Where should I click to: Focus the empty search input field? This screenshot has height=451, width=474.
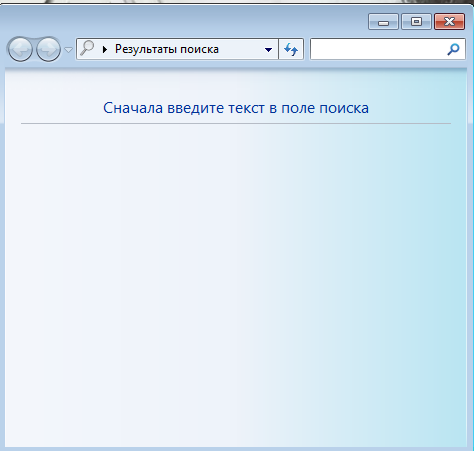378,49
